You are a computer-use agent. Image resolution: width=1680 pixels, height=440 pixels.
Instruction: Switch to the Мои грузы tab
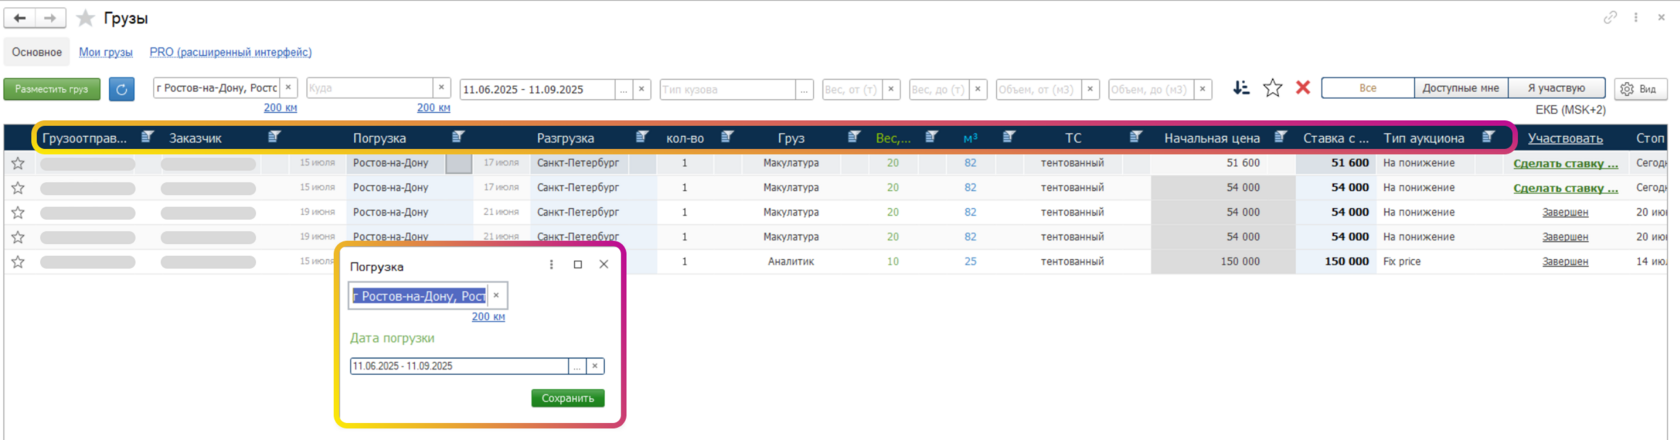[106, 52]
